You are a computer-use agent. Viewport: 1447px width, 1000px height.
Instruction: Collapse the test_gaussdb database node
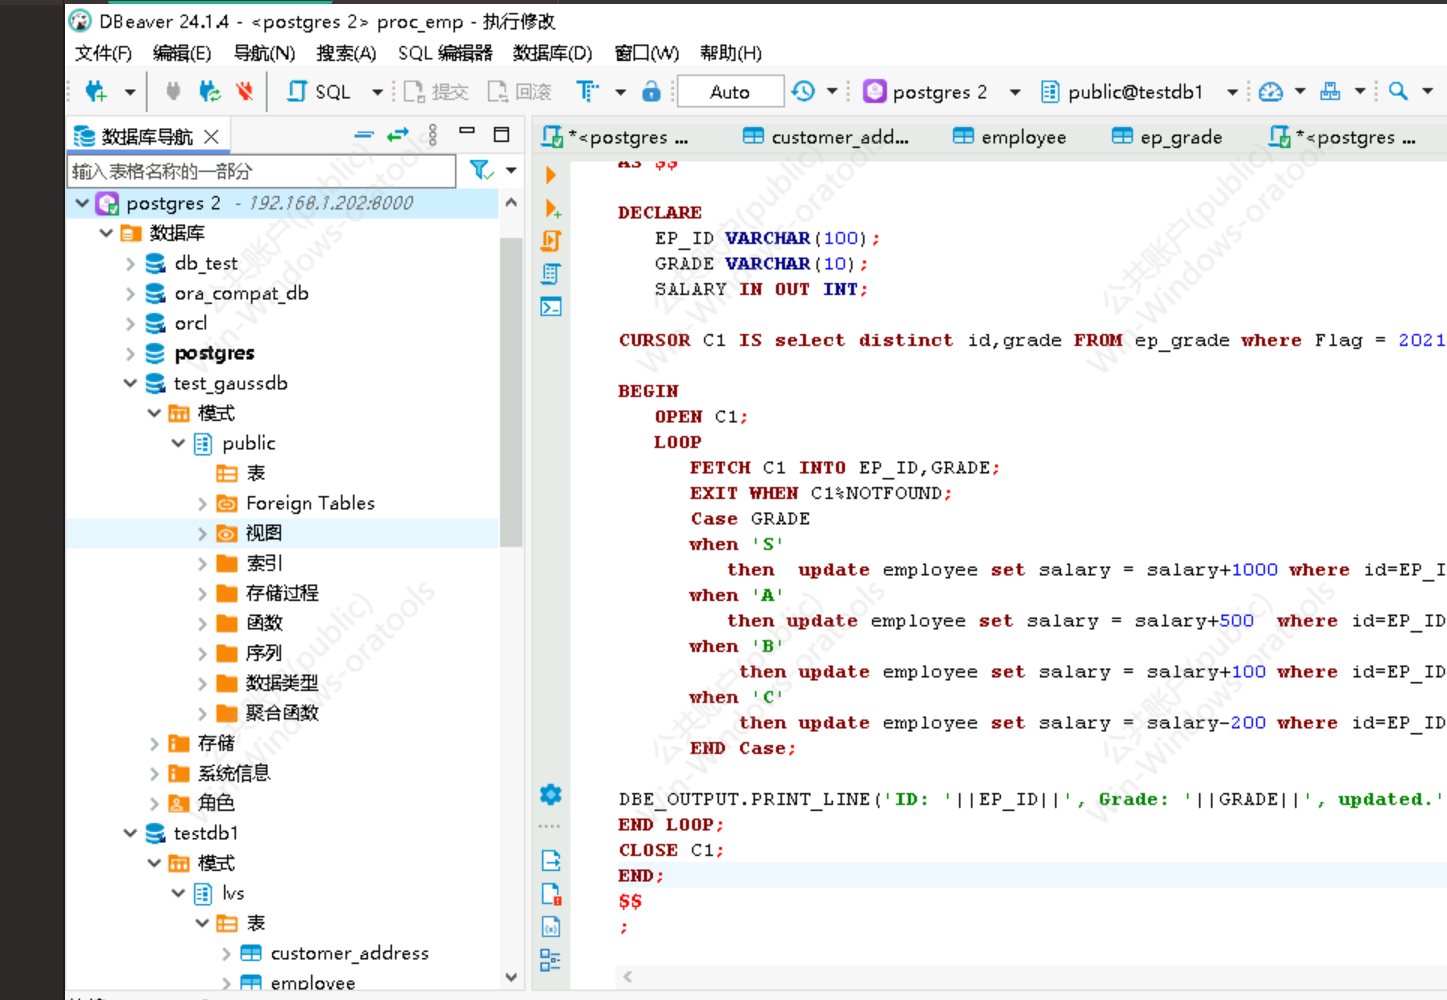click(x=130, y=383)
